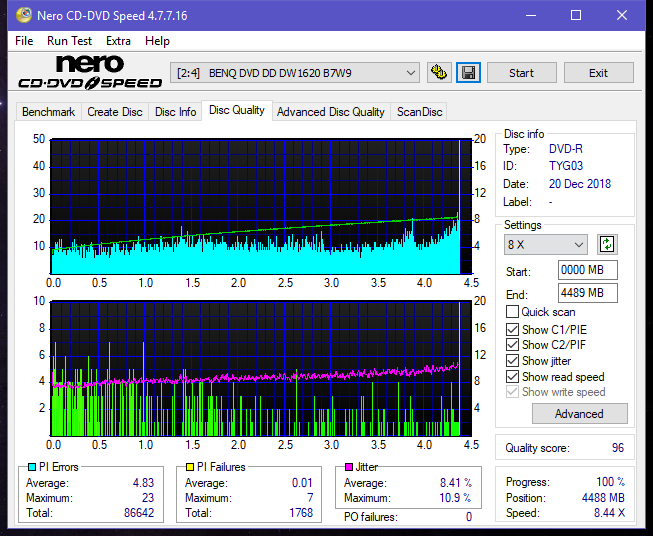Image resolution: width=653 pixels, height=536 pixels.
Task: Select the Disc Quality tab
Action: click(x=237, y=110)
